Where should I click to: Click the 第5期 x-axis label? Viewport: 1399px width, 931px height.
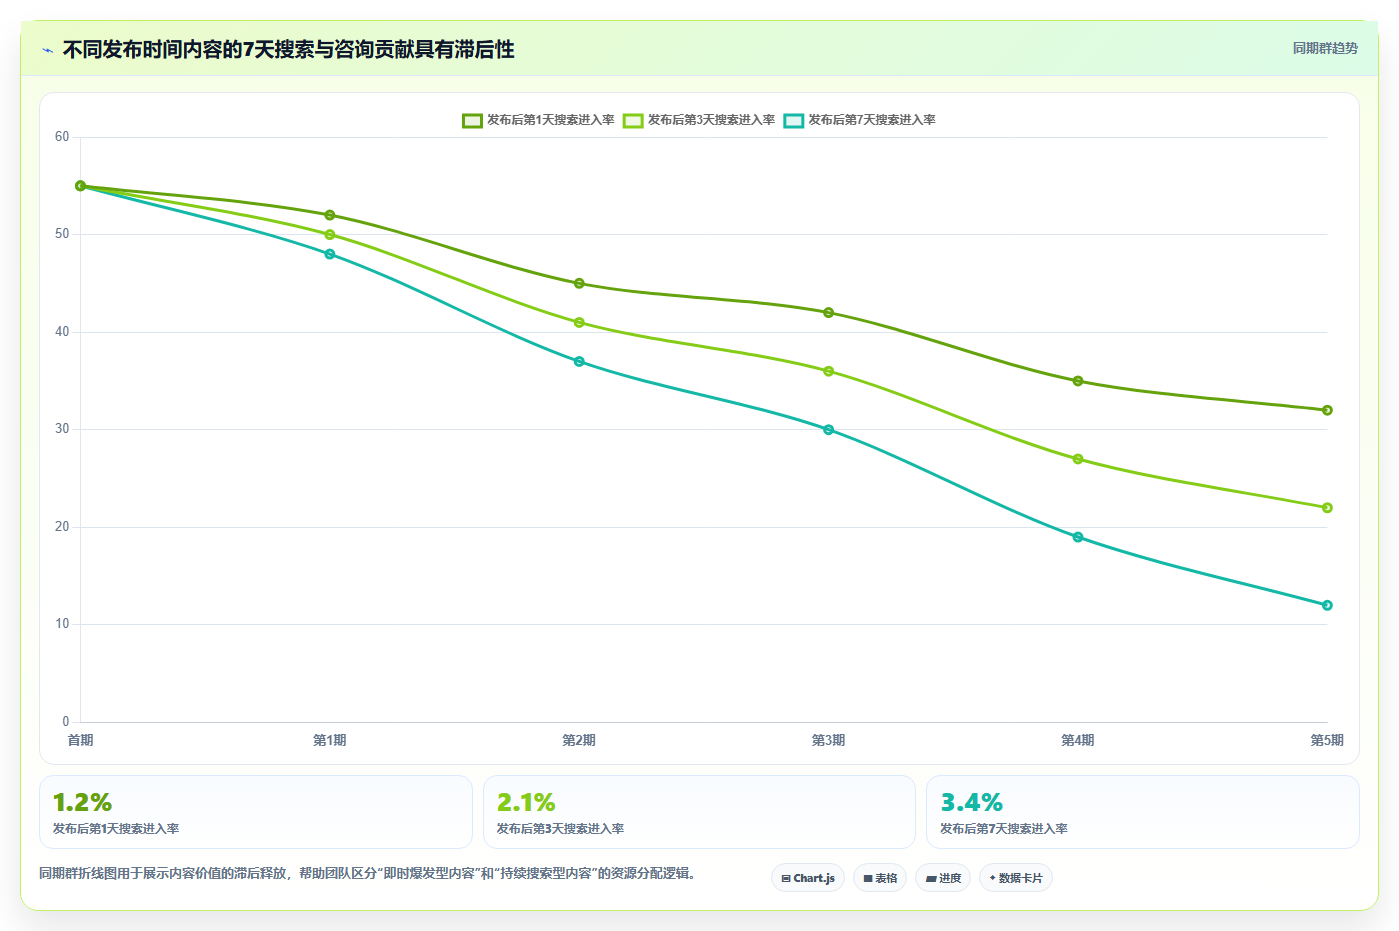coord(1327,740)
